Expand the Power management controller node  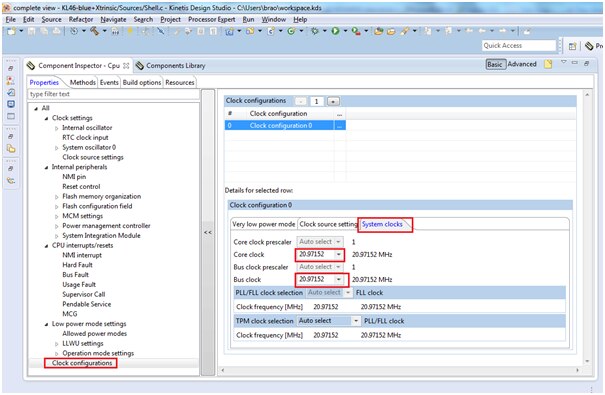click(x=56, y=226)
